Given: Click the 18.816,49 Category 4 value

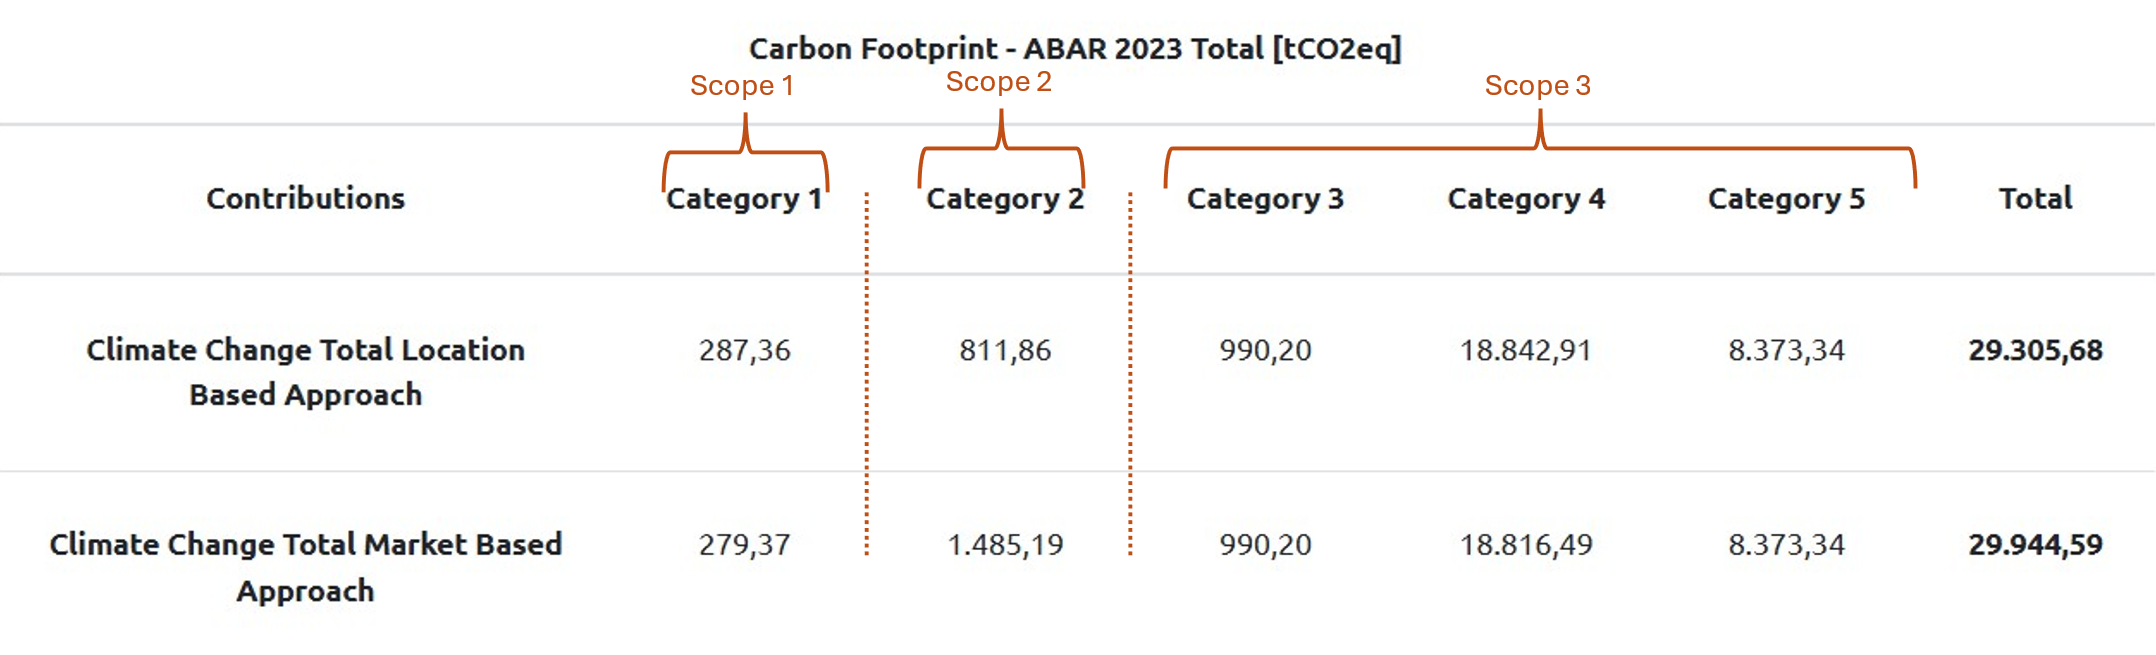Looking at the screenshot, I should (x=1526, y=545).
